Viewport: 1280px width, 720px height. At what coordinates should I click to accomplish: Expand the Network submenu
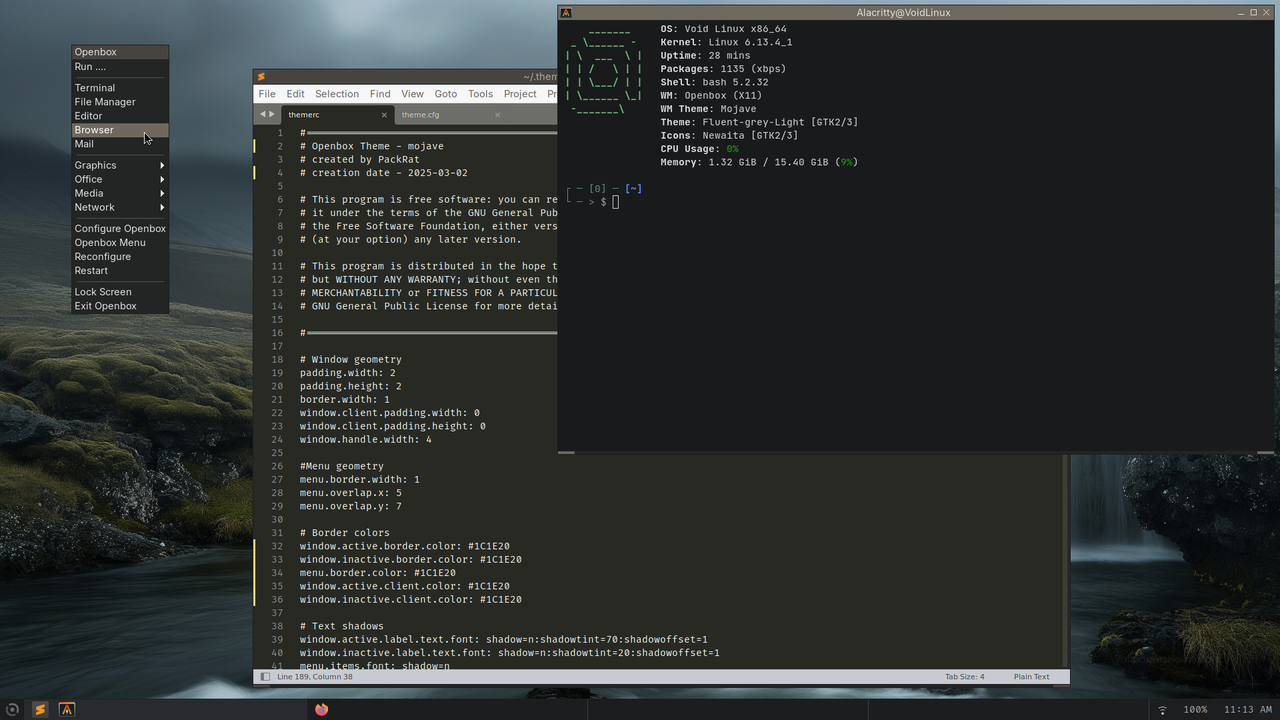120,207
